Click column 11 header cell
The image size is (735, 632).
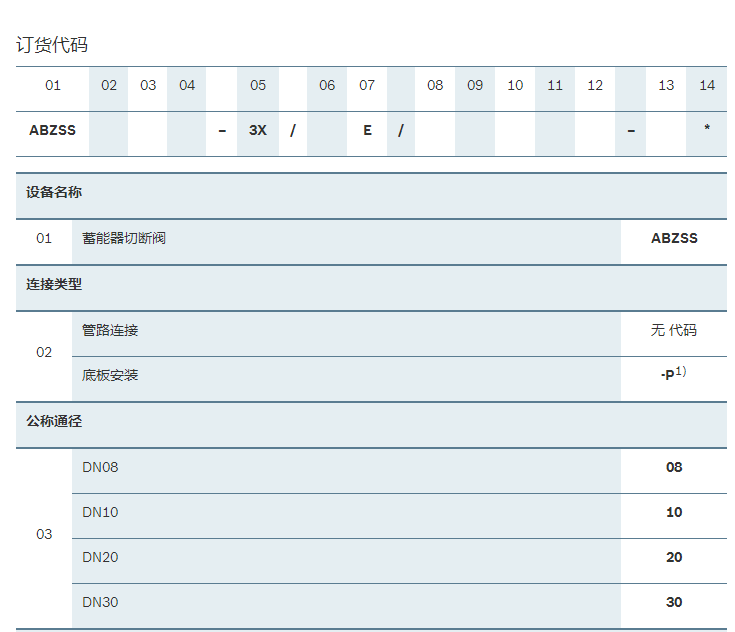click(x=555, y=86)
